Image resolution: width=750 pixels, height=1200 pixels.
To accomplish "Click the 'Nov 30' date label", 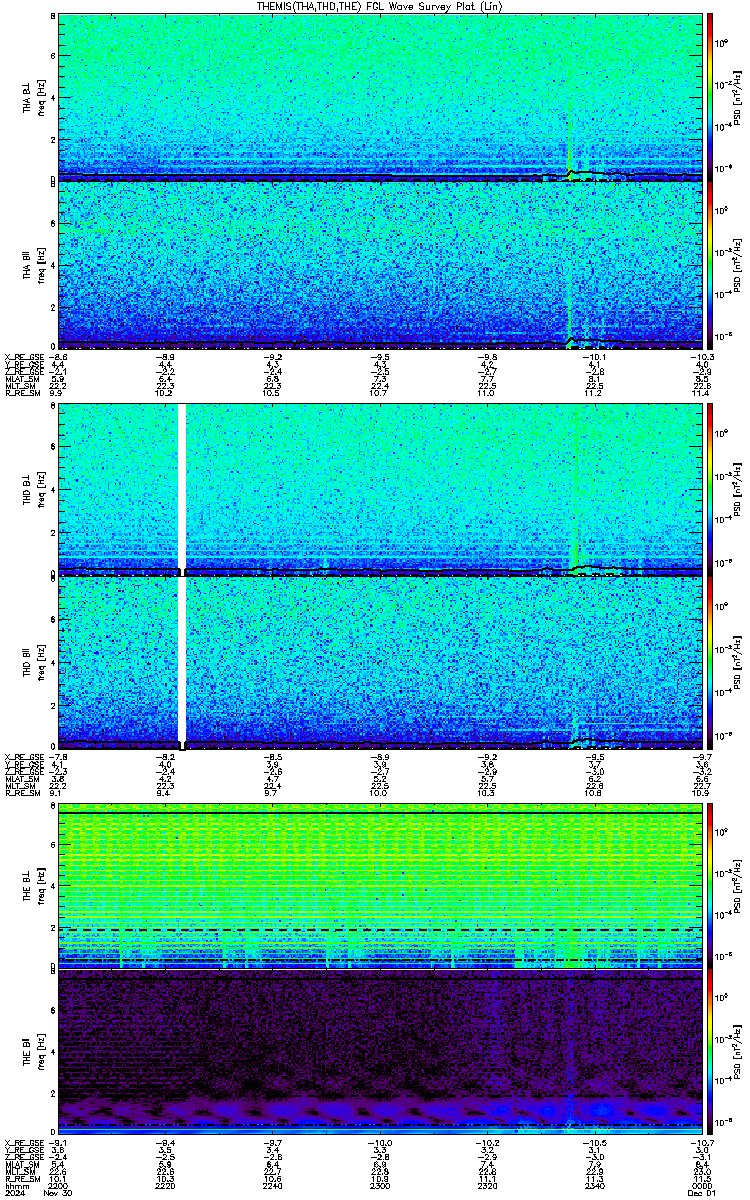I will (59, 1193).
